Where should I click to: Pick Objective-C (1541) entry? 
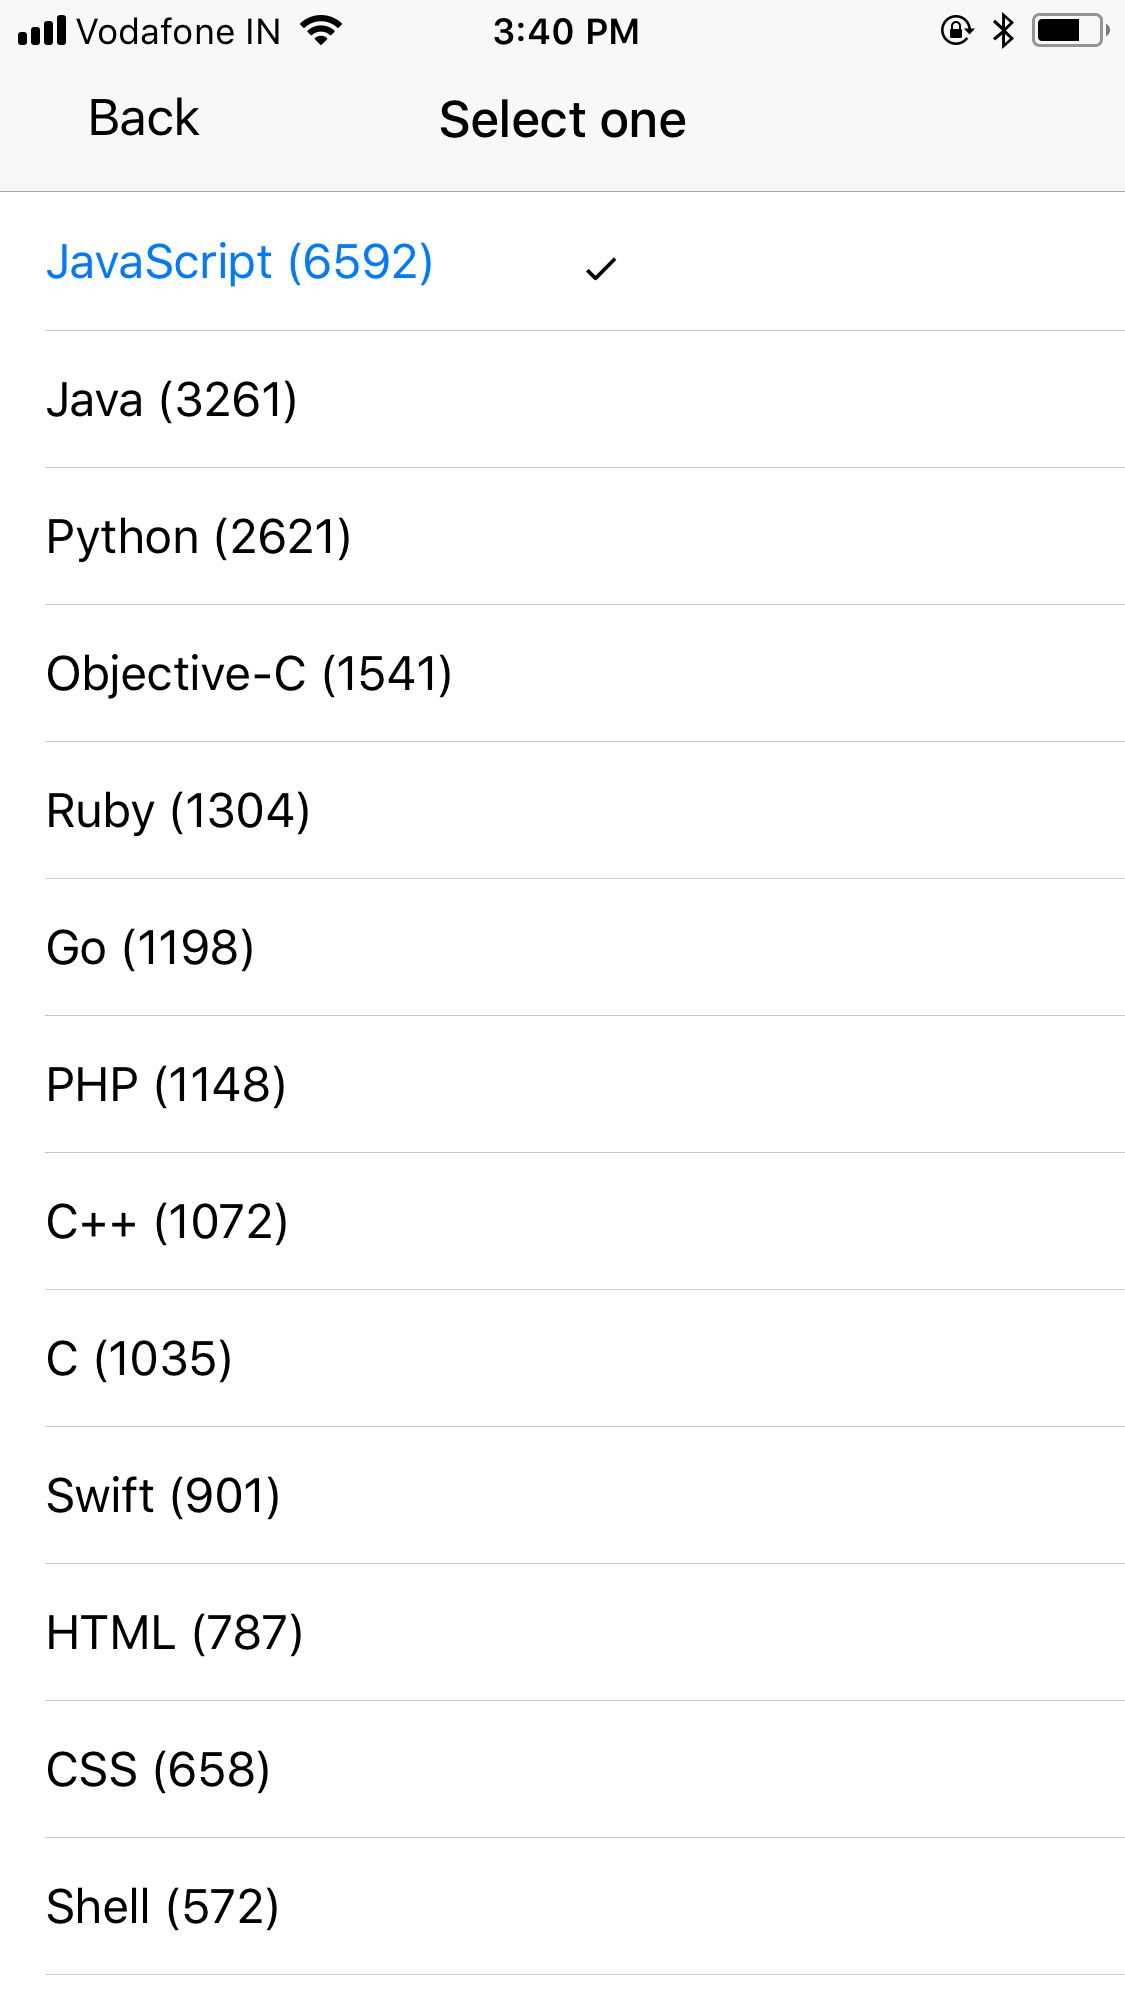249,674
